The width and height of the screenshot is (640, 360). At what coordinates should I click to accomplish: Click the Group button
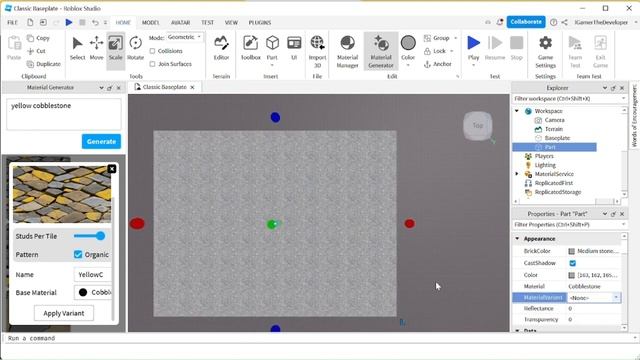[x=437, y=38]
